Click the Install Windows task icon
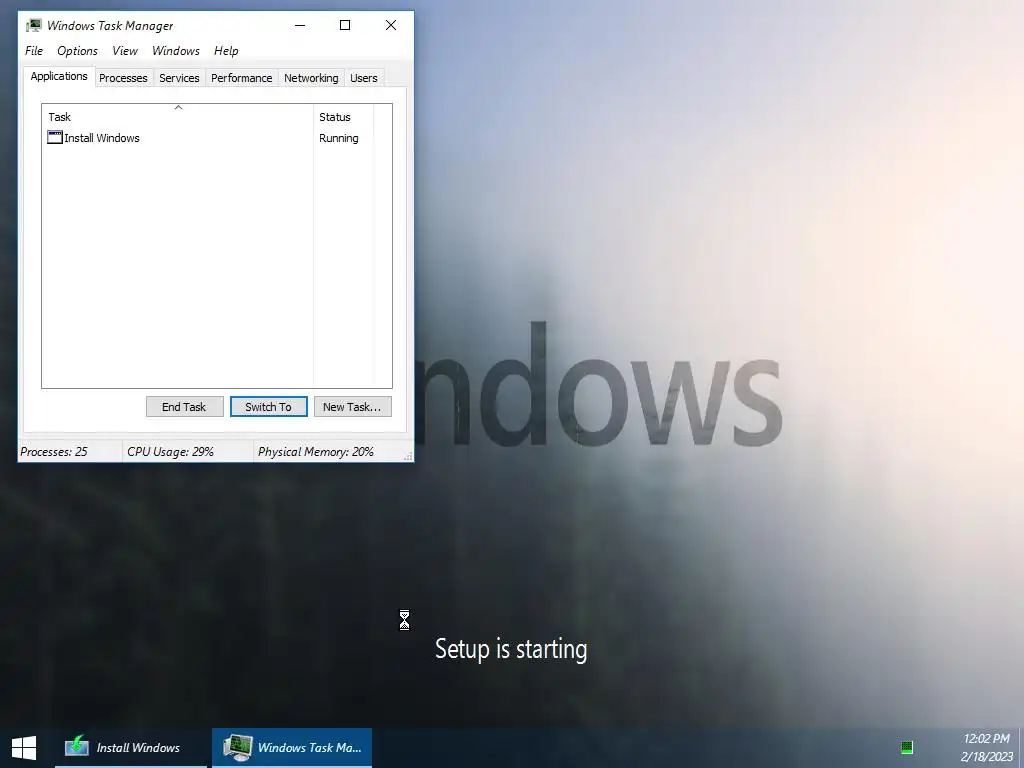Screen dimensions: 1024x768 click(x=55, y=137)
